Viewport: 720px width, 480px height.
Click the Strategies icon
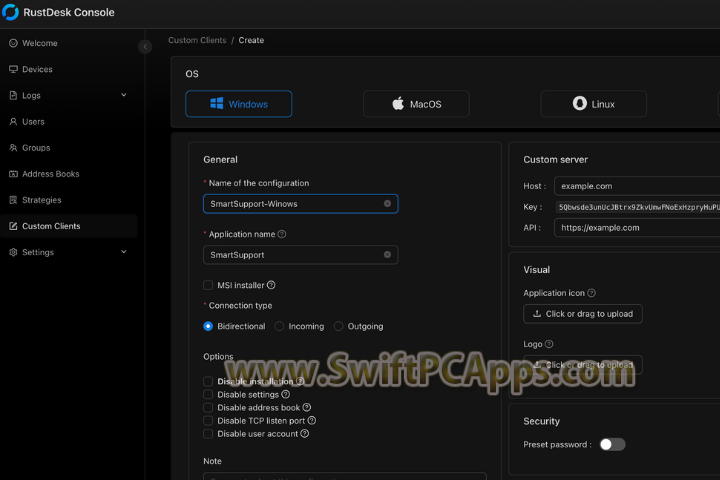click(13, 200)
